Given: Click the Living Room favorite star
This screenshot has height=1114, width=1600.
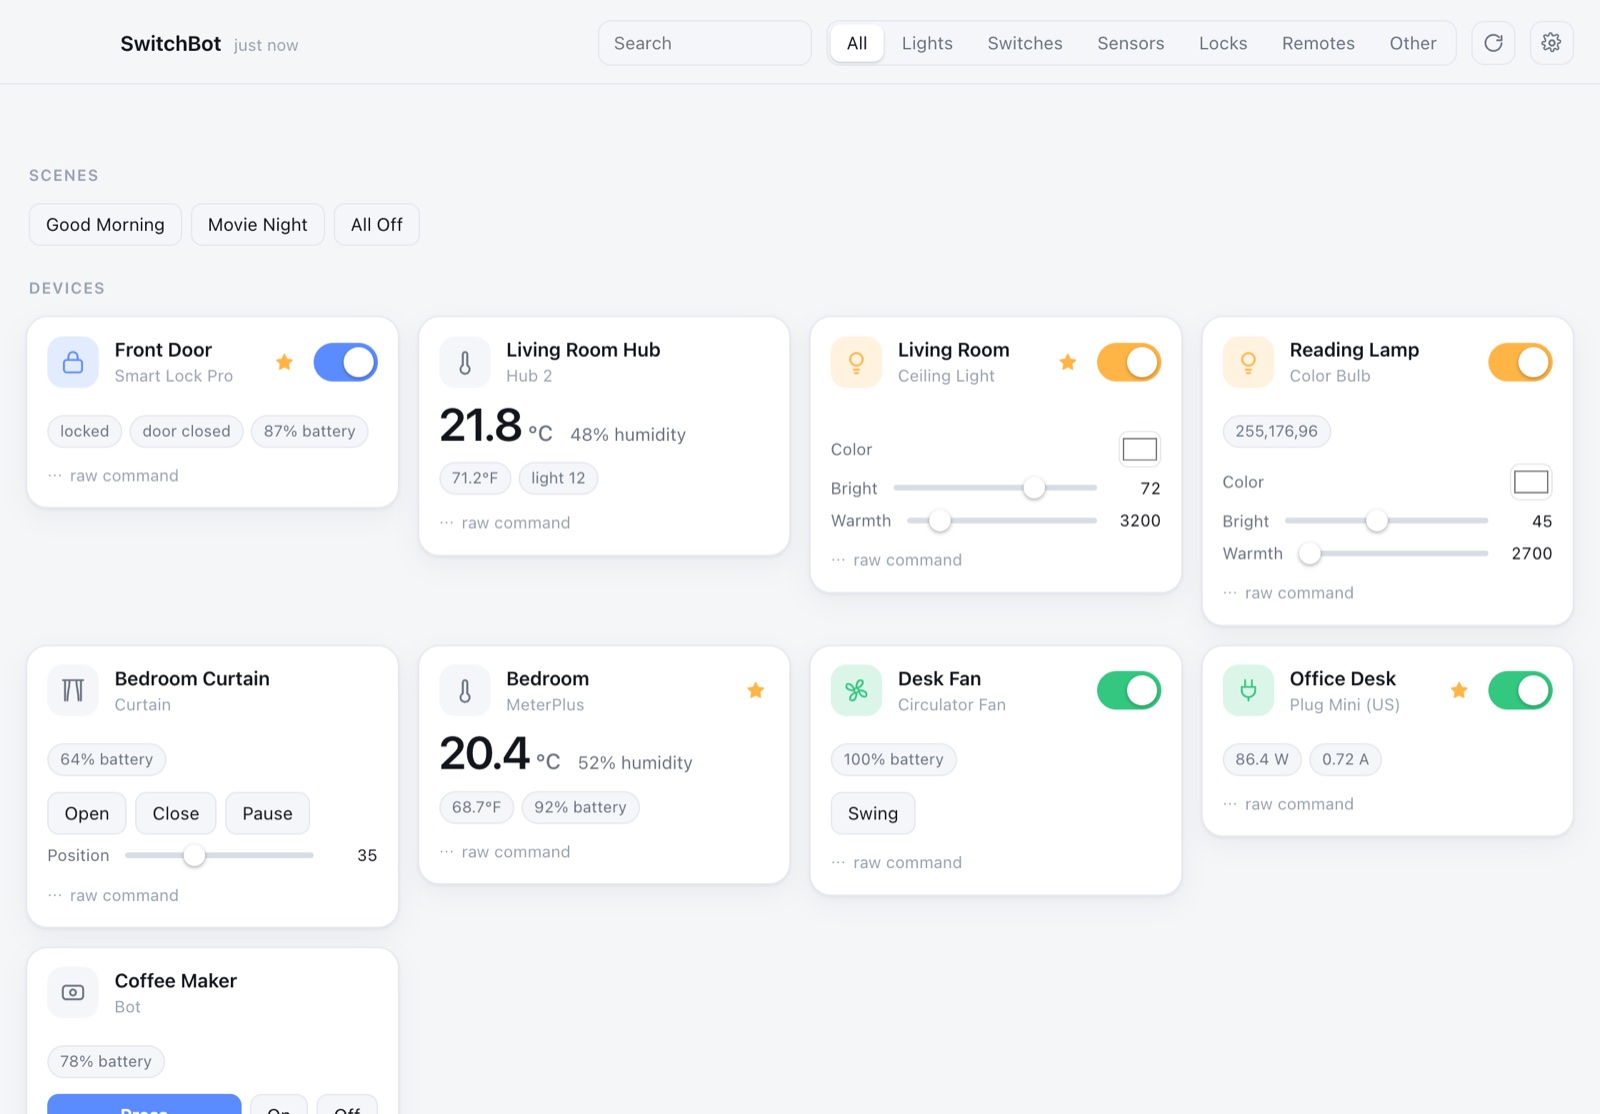Looking at the screenshot, I should (x=1068, y=362).
